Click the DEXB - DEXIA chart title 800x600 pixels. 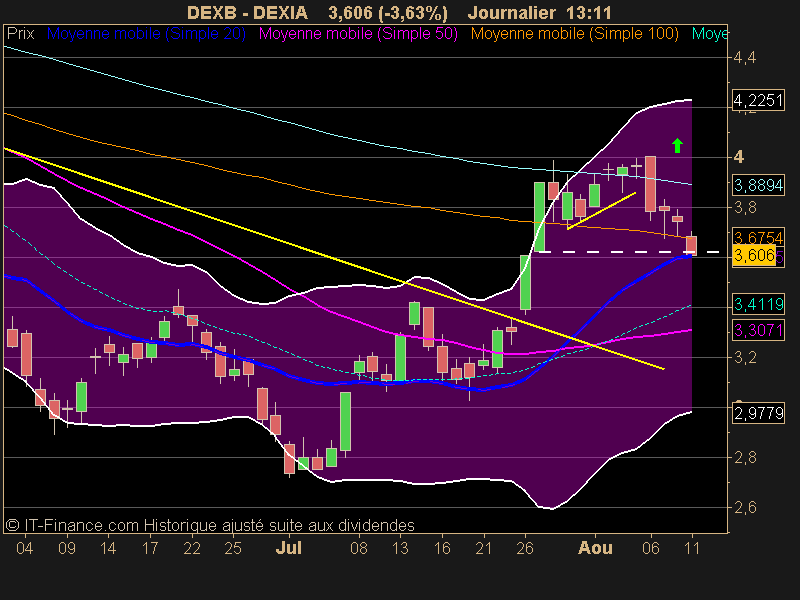coord(247,12)
